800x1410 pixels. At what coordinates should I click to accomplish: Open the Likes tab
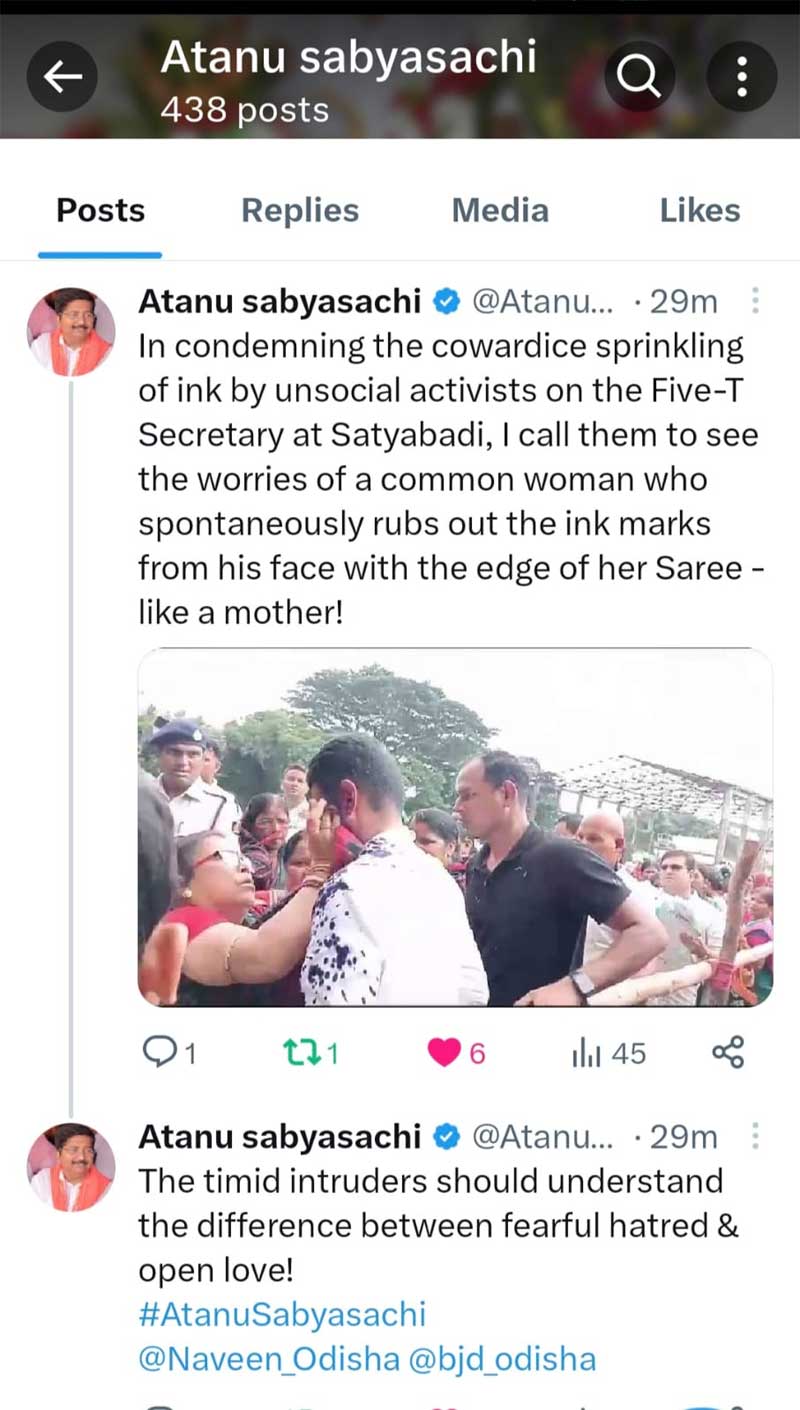700,211
